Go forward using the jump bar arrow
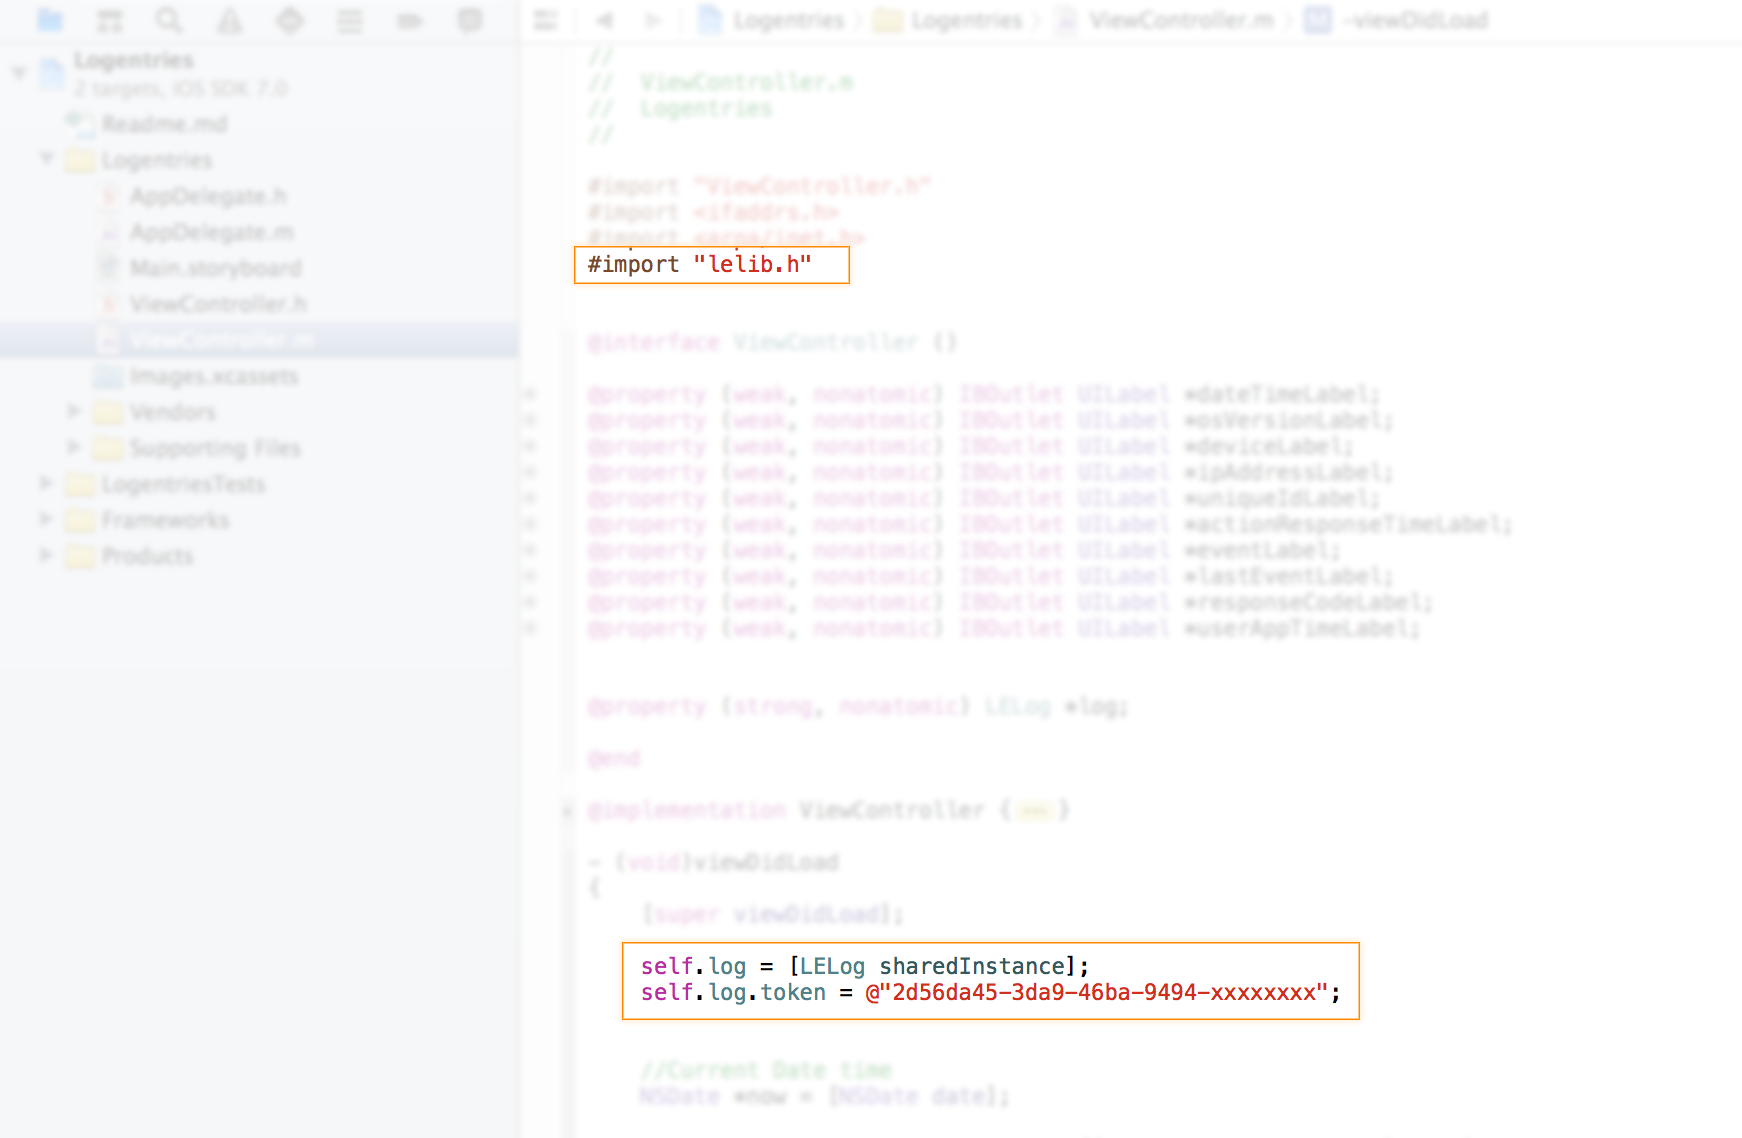The width and height of the screenshot is (1742, 1138). [652, 20]
